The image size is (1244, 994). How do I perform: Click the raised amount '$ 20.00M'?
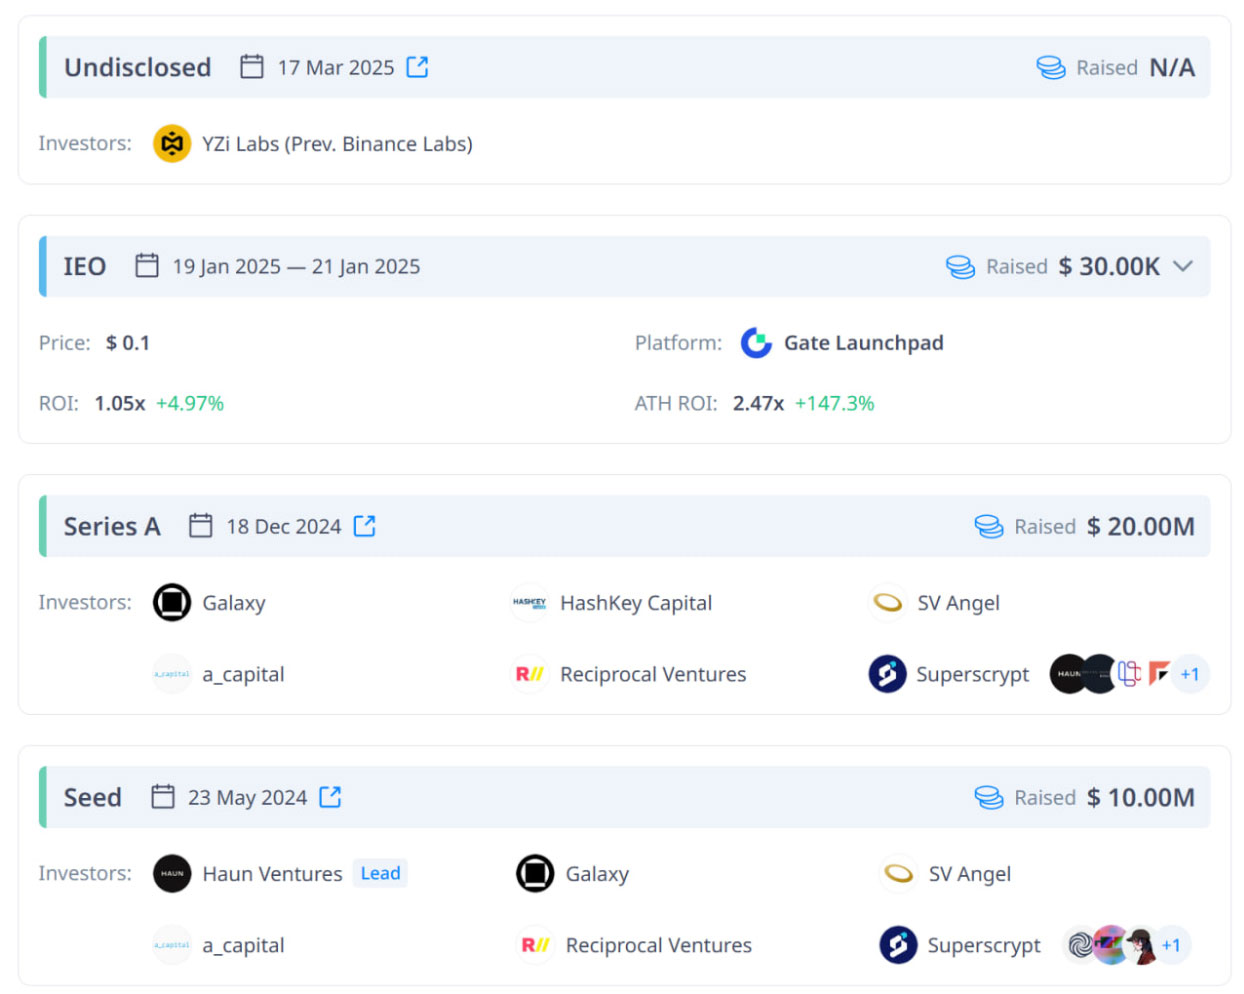tap(1141, 526)
